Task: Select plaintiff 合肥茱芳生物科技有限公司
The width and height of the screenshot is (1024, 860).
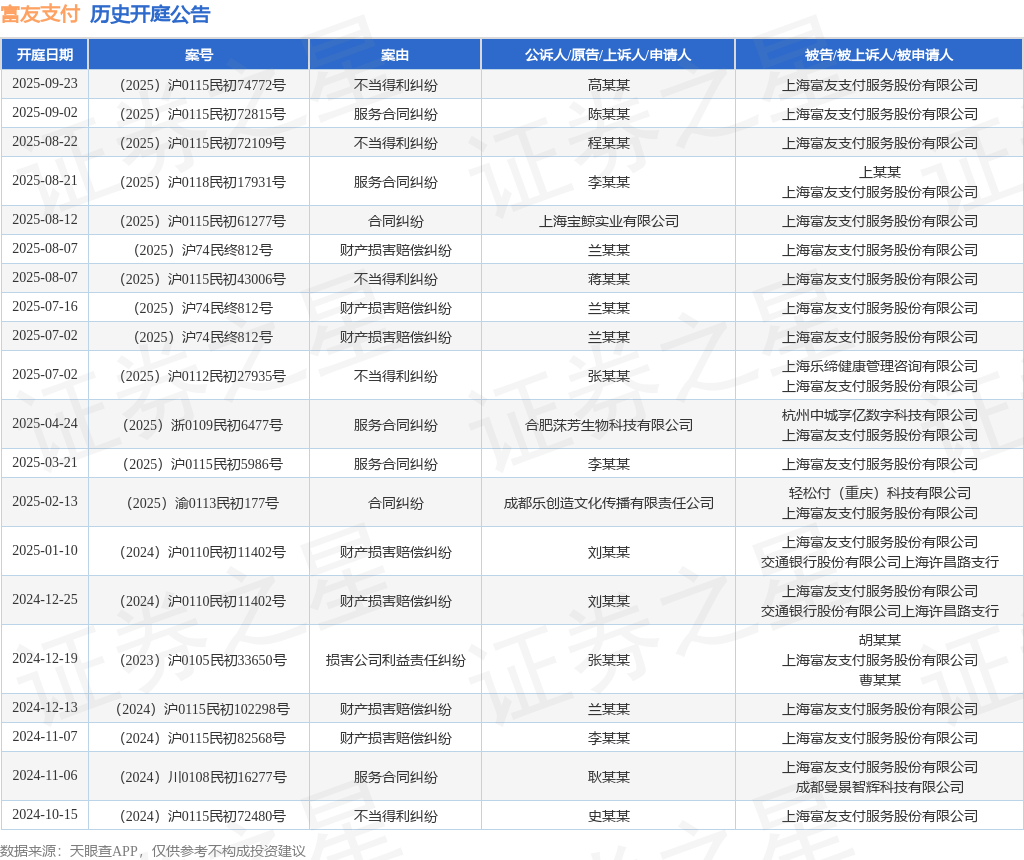Action: tap(609, 425)
